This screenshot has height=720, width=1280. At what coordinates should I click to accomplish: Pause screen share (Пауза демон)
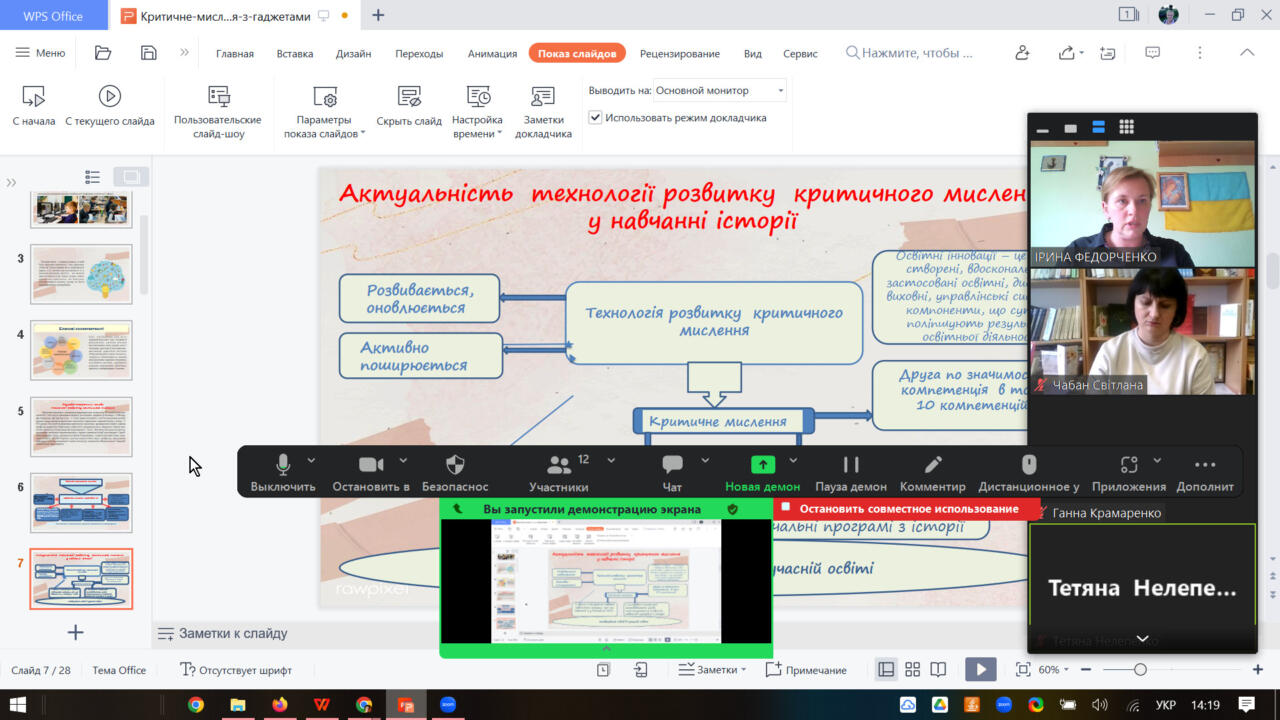click(851, 473)
